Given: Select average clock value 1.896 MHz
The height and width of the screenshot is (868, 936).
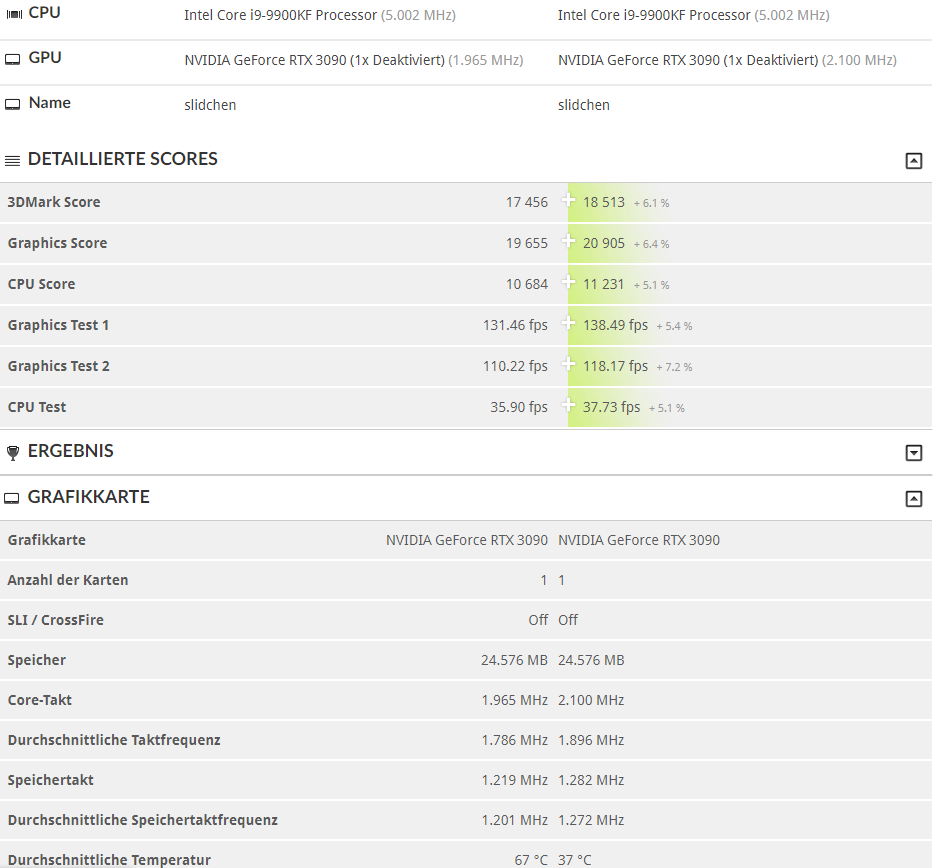Looking at the screenshot, I should pyautogui.click(x=591, y=740).
